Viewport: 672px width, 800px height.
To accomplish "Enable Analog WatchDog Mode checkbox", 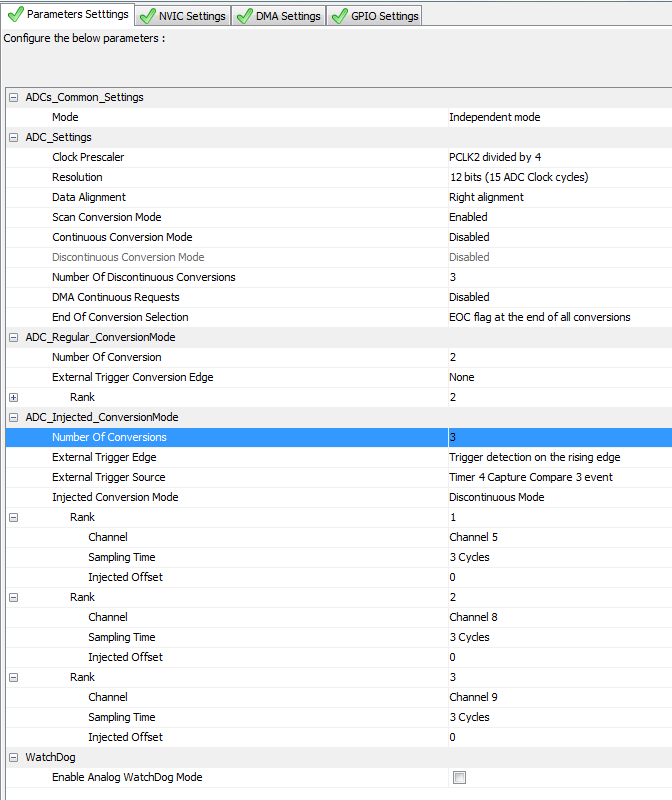I will 459,777.
